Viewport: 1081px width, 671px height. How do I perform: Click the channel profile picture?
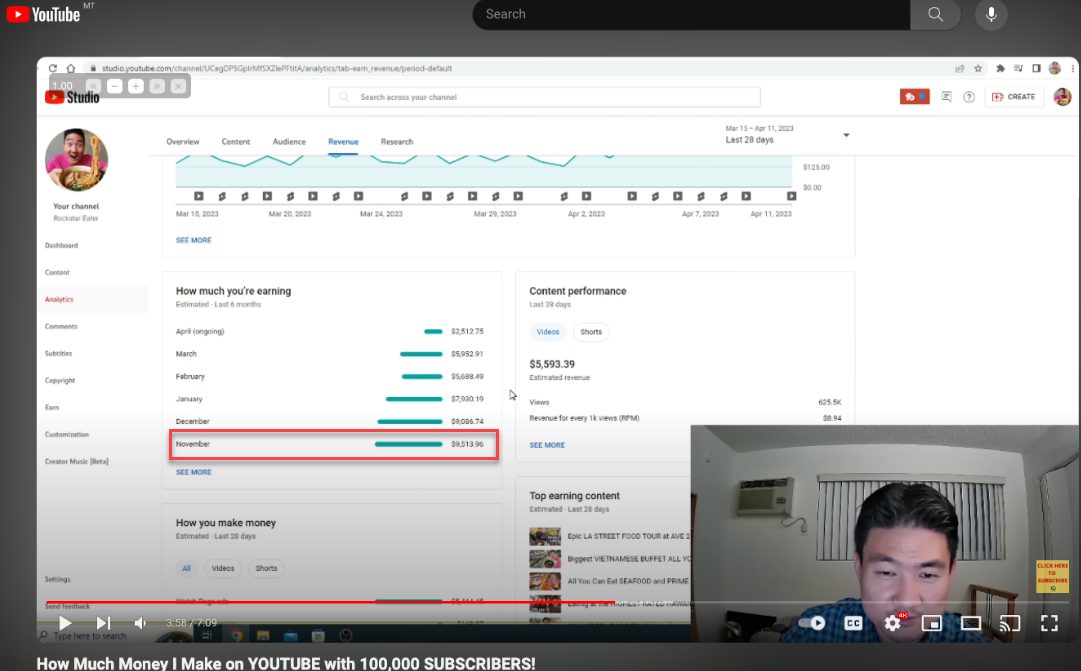[x=77, y=160]
